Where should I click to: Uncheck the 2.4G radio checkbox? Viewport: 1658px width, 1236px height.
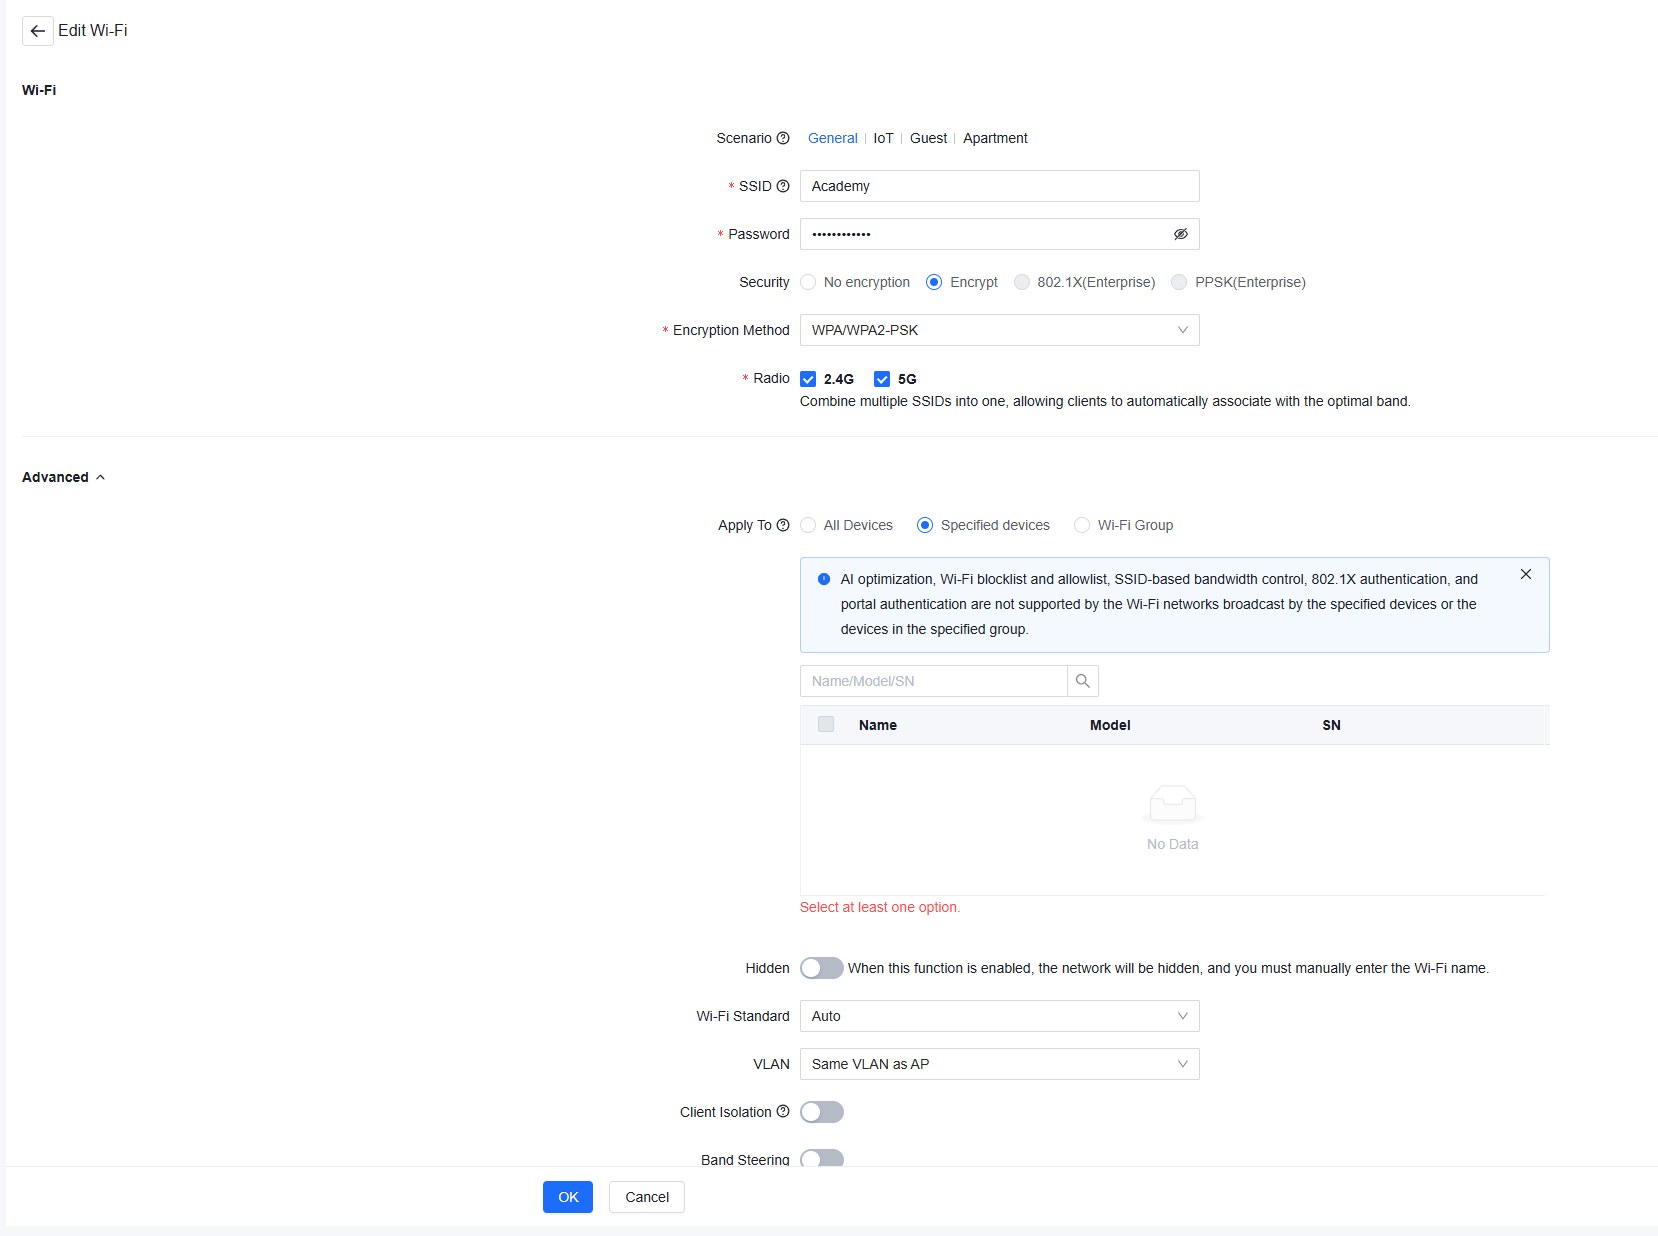(808, 379)
